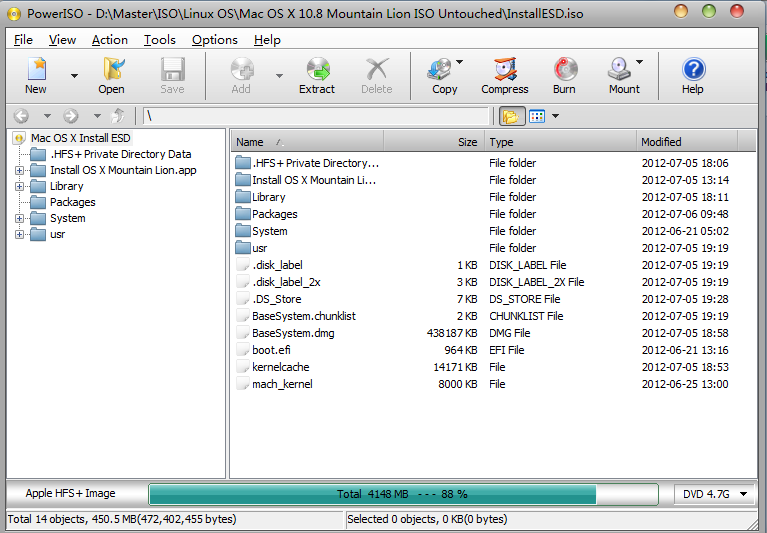This screenshot has height=533, width=767.
Task: Select Packages folder in tree
Action: (x=72, y=202)
